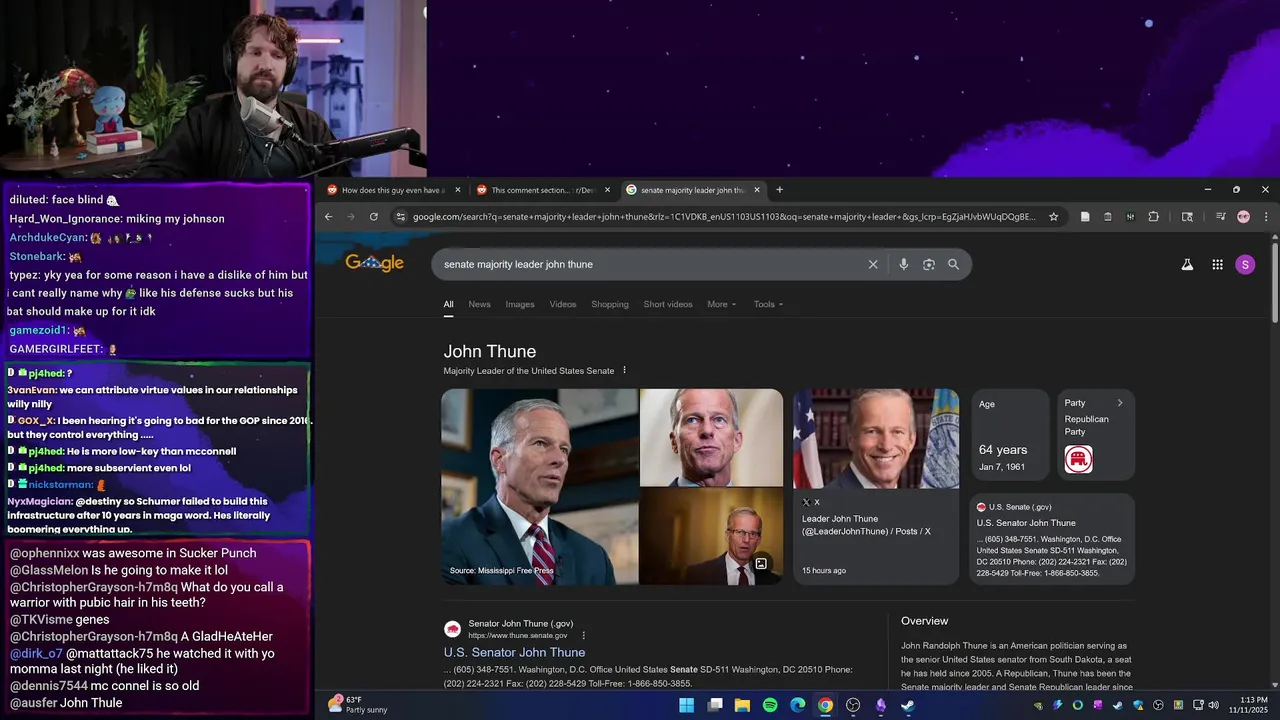Viewport: 1280px width, 720px height.
Task: Click the 'Overview' heading
Action: [924, 621]
